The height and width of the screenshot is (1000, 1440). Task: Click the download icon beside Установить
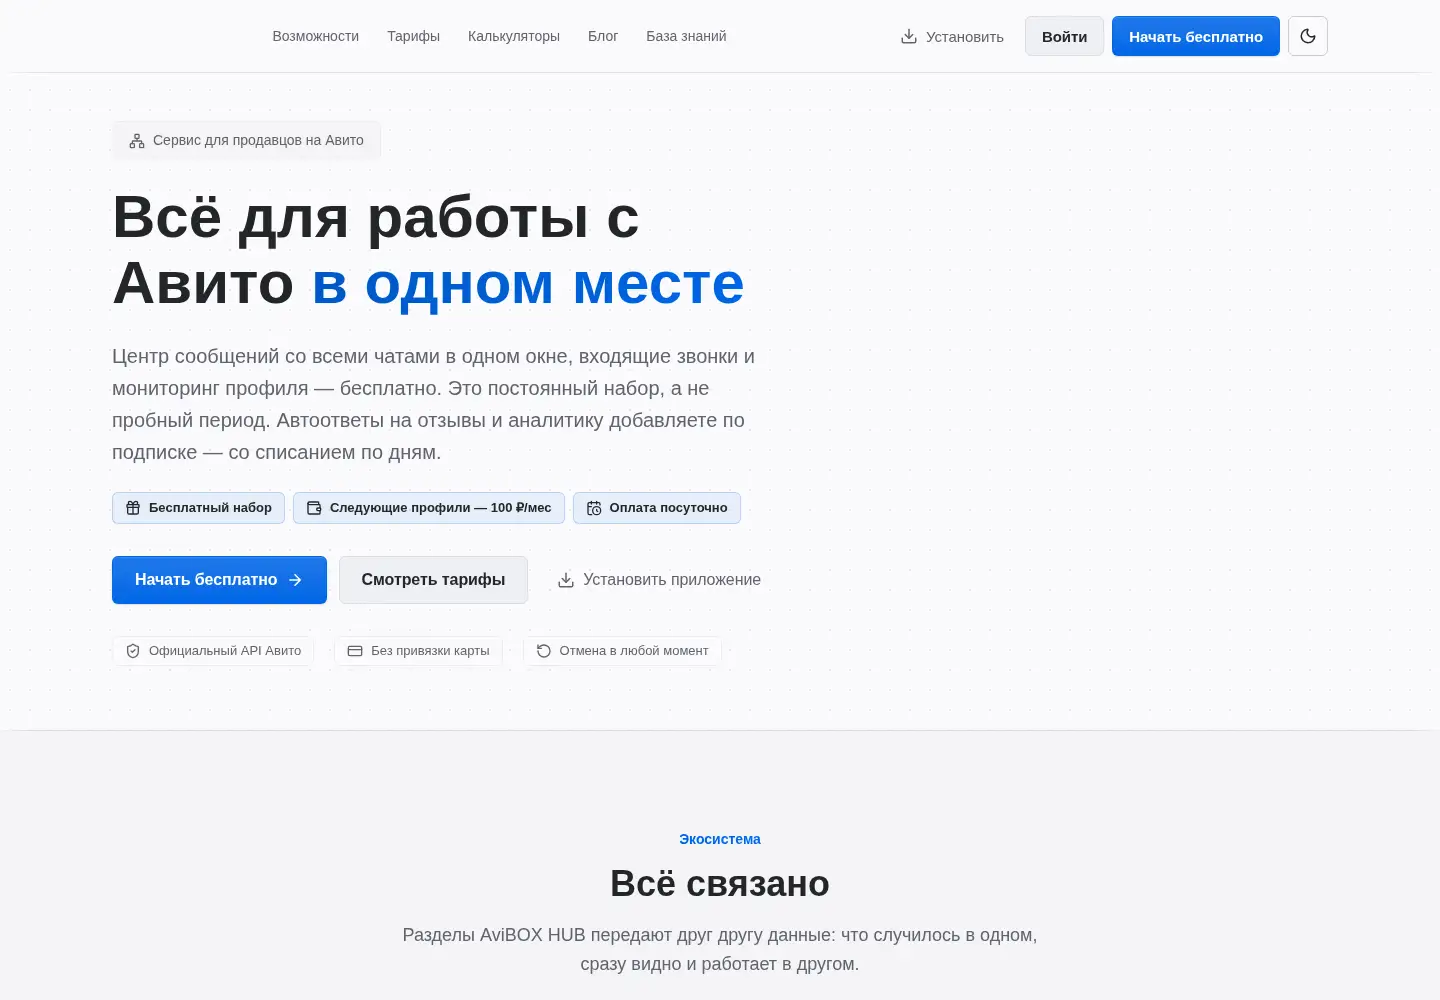tap(909, 36)
